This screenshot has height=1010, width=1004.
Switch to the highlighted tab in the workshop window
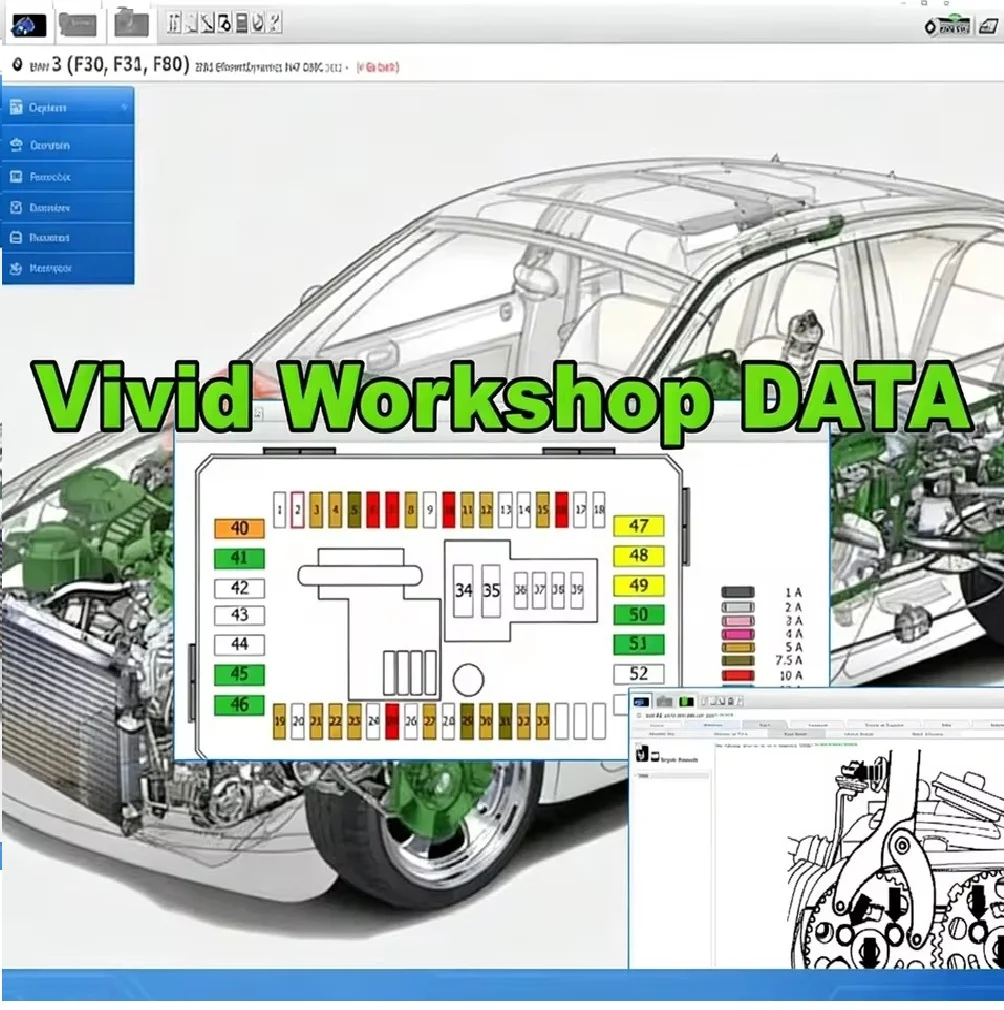(x=765, y=723)
